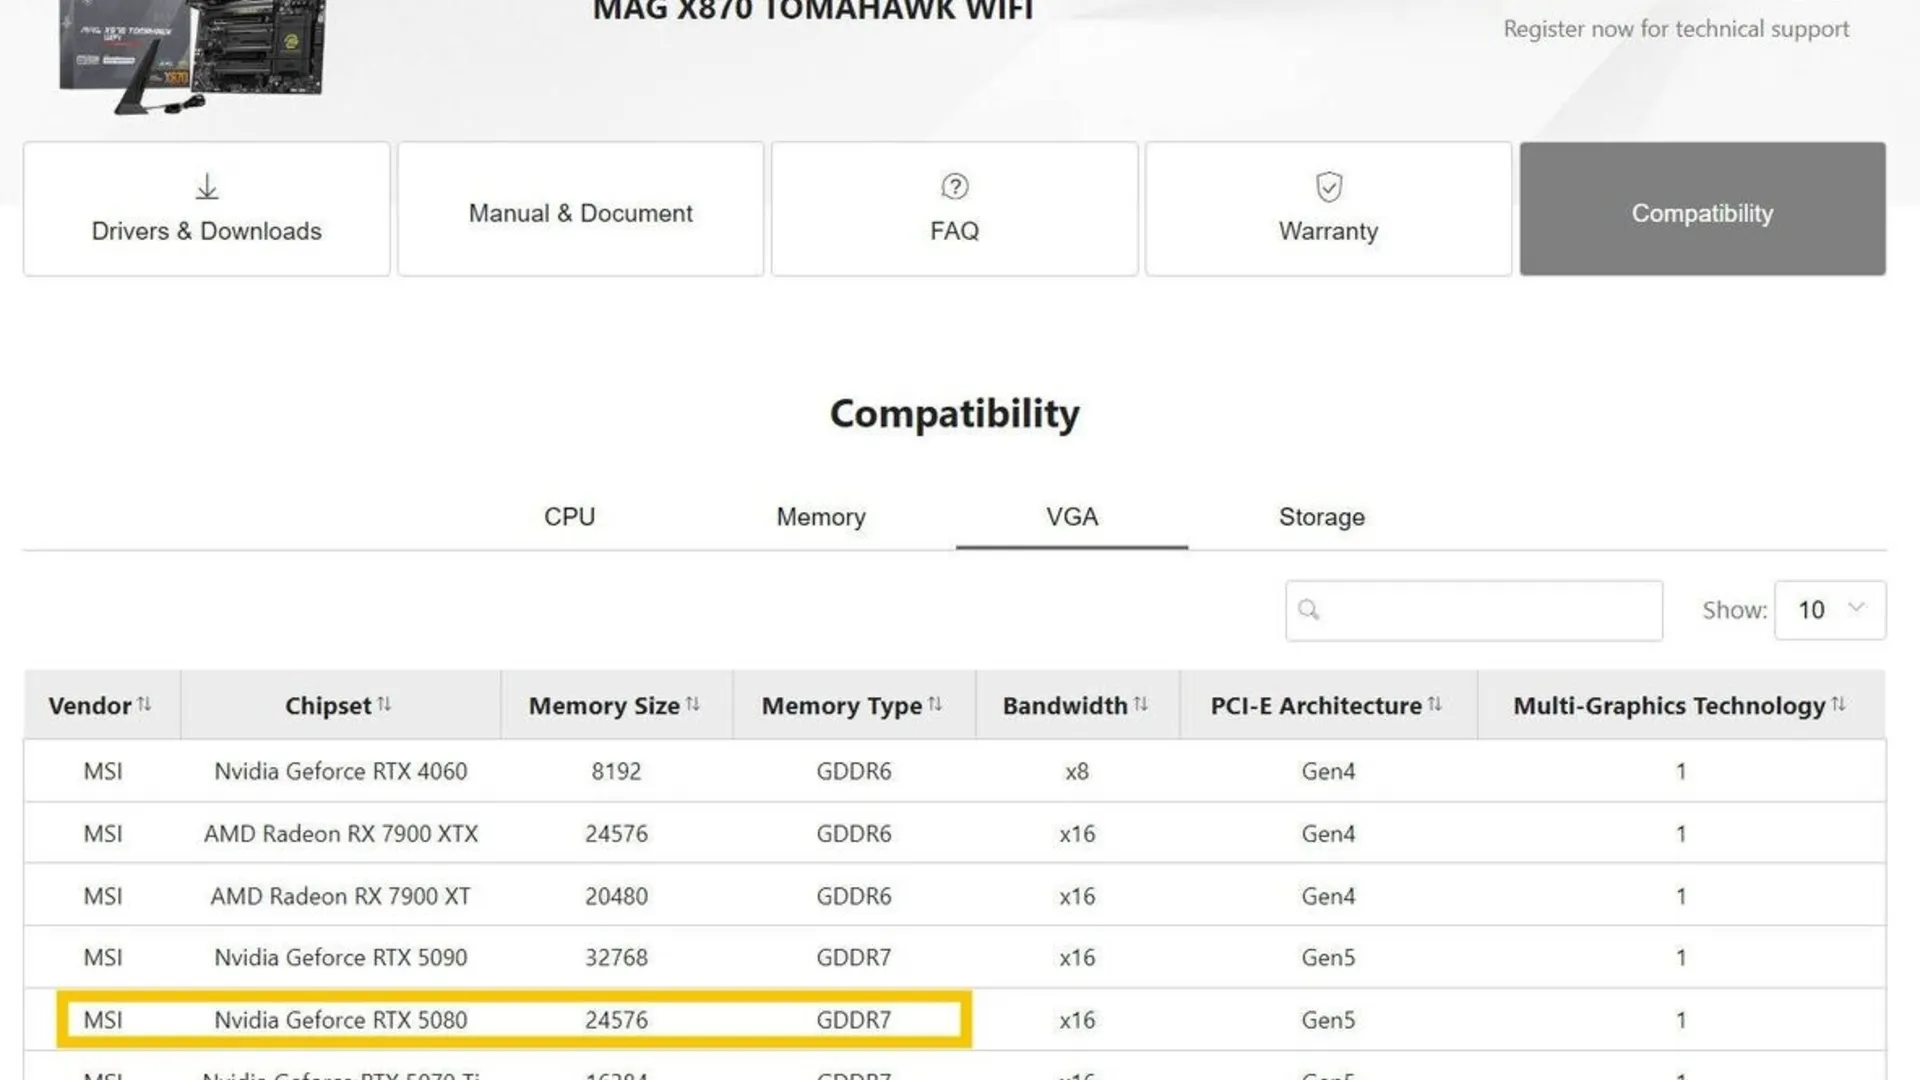The height and width of the screenshot is (1080, 1920).
Task: Switch to the Memory compatibility tab
Action: 821,517
